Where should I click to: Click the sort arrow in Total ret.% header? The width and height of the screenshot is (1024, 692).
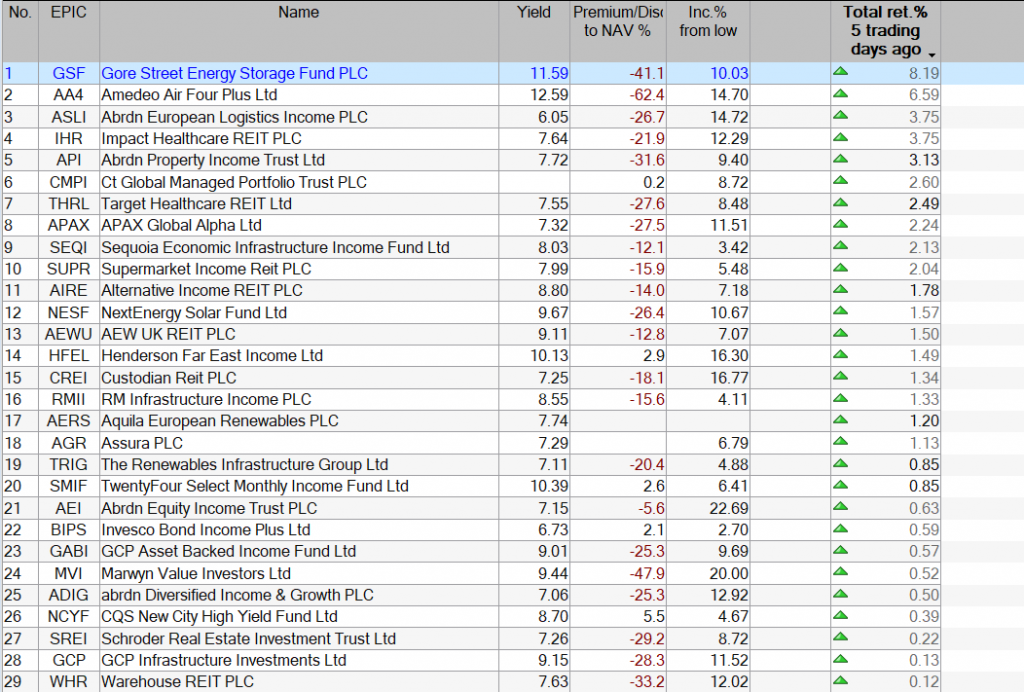[932, 55]
